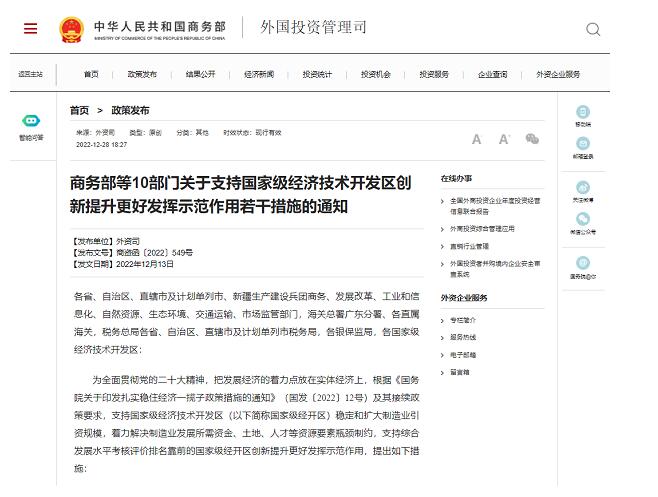The height and width of the screenshot is (497, 658).
Task: Open the 微信公众号 sidebar icon
Action: click(582, 220)
